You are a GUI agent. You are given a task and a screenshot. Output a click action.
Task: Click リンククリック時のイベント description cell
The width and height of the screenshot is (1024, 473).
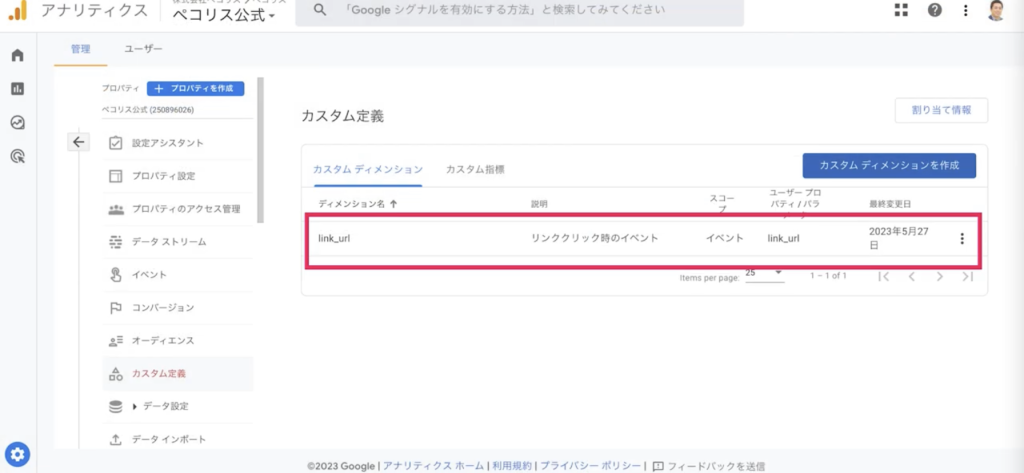click(594, 238)
